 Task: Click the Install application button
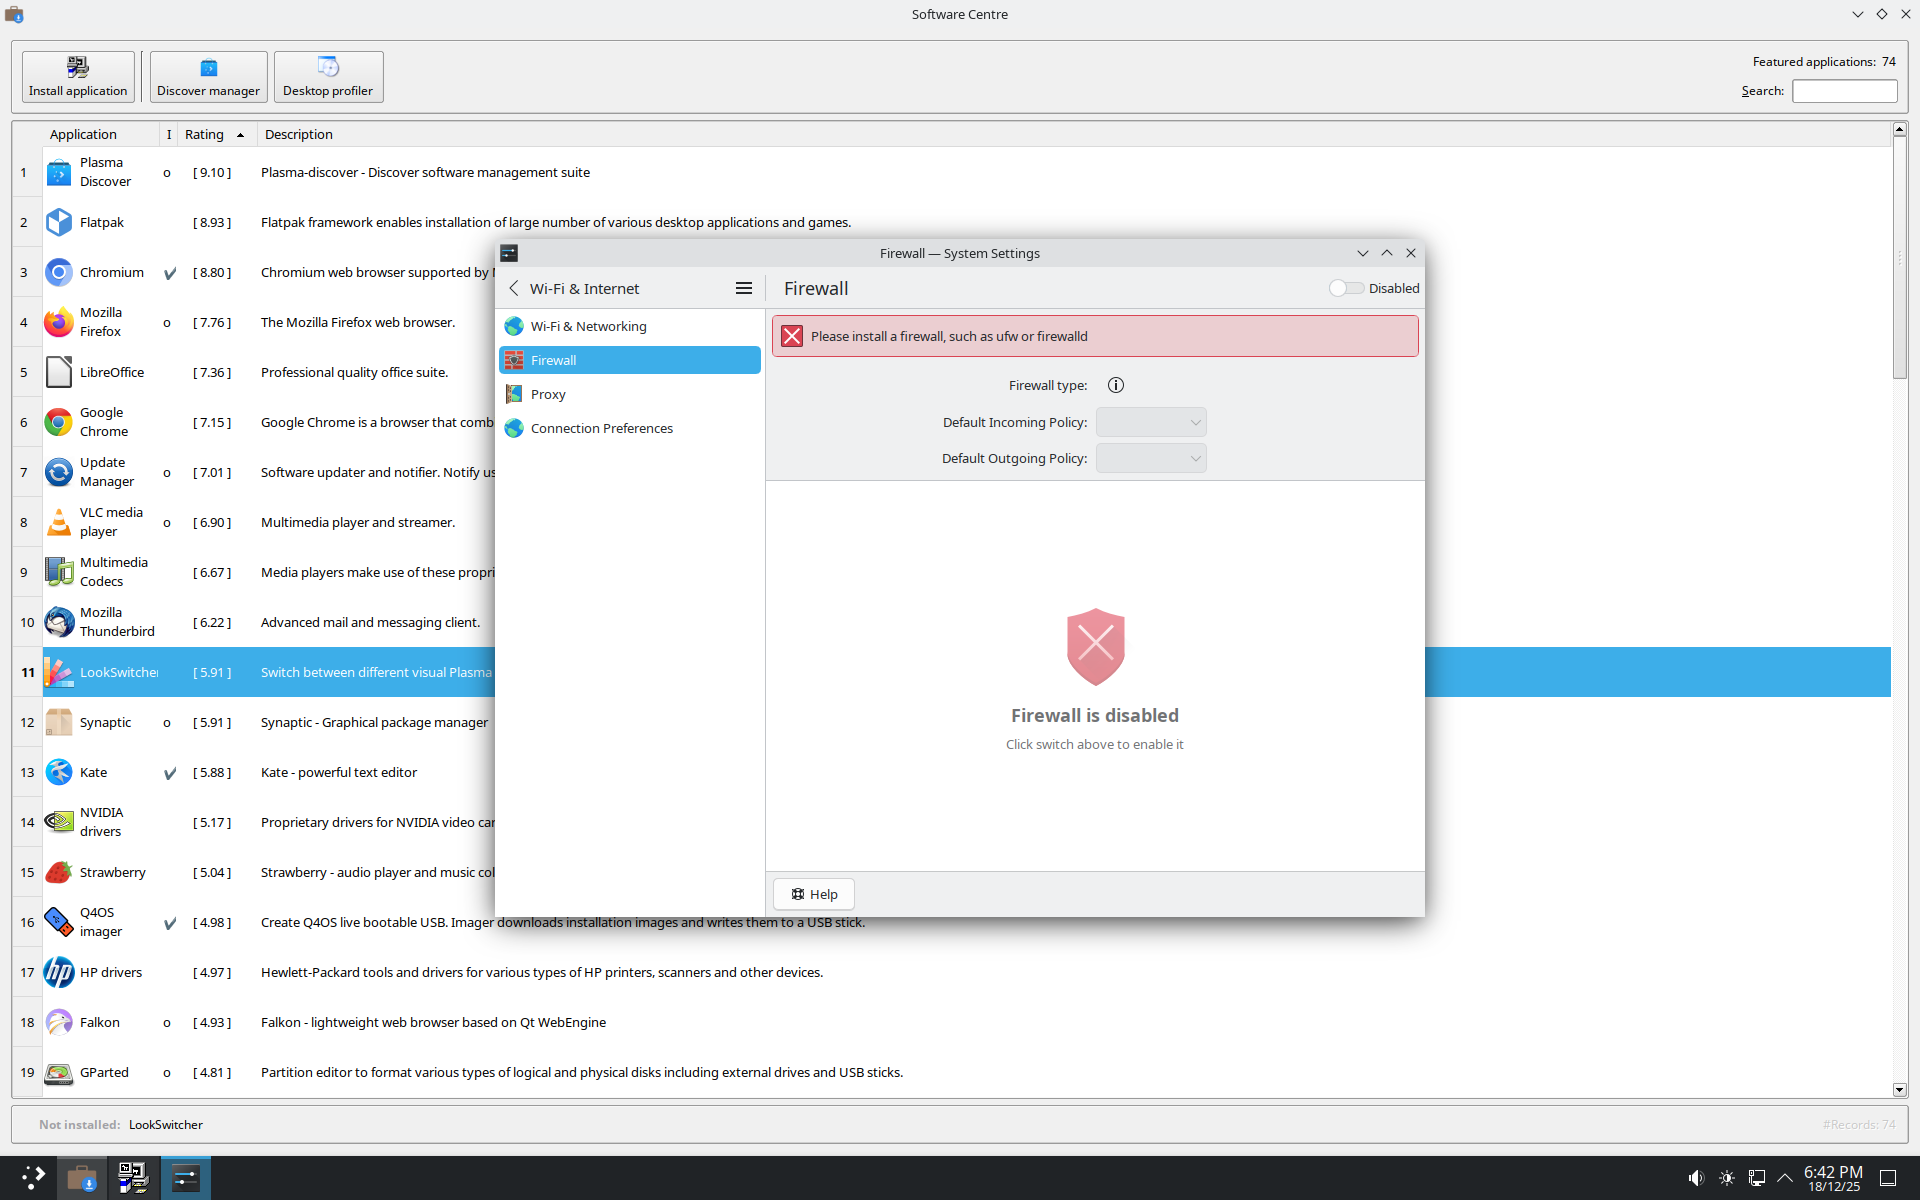tap(78, 77)
